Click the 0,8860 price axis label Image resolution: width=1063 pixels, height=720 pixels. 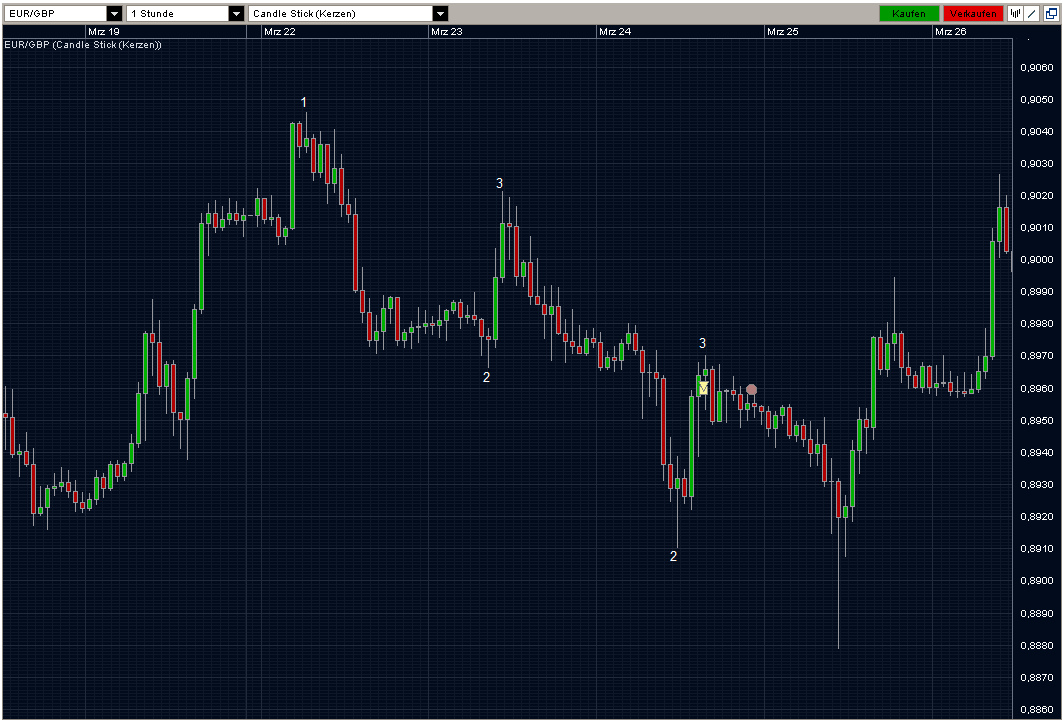pos(1037,710)
